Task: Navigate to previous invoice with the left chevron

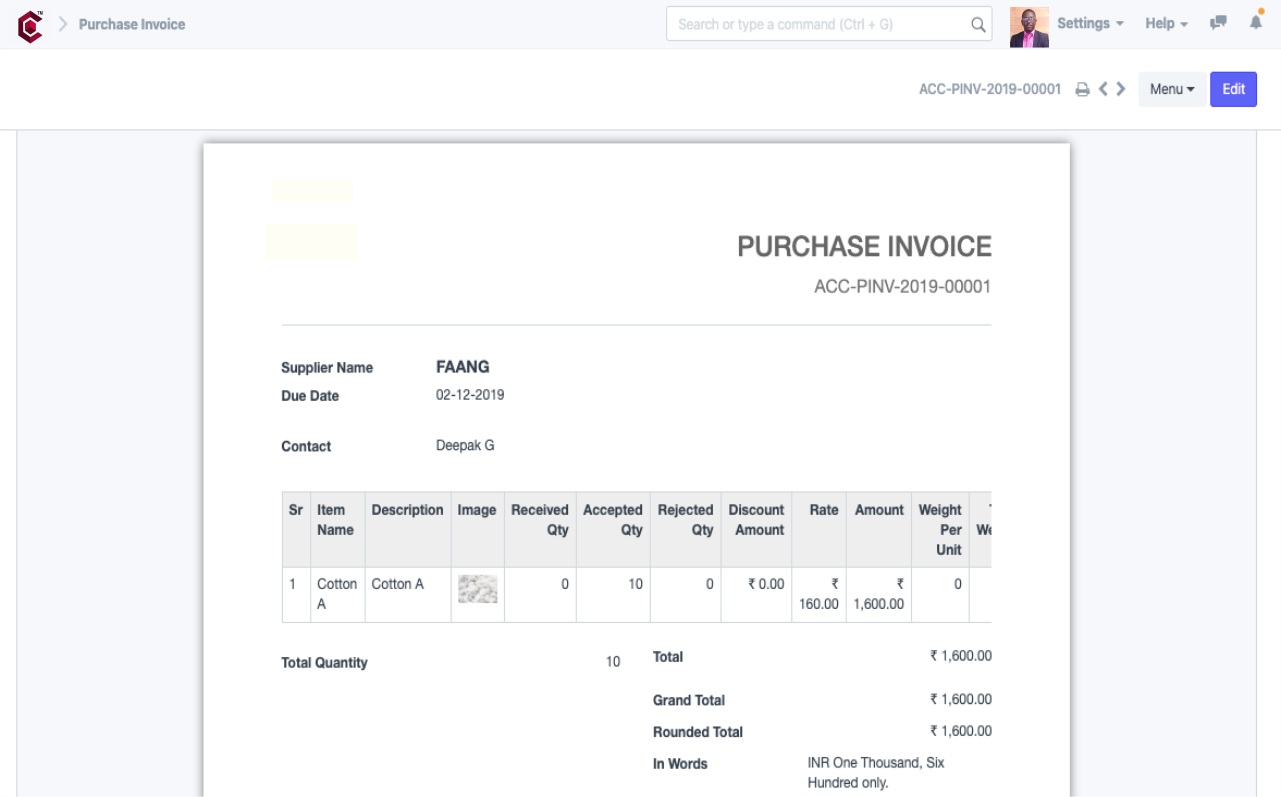Action: pyautogui.click(x=1103, y=89)
